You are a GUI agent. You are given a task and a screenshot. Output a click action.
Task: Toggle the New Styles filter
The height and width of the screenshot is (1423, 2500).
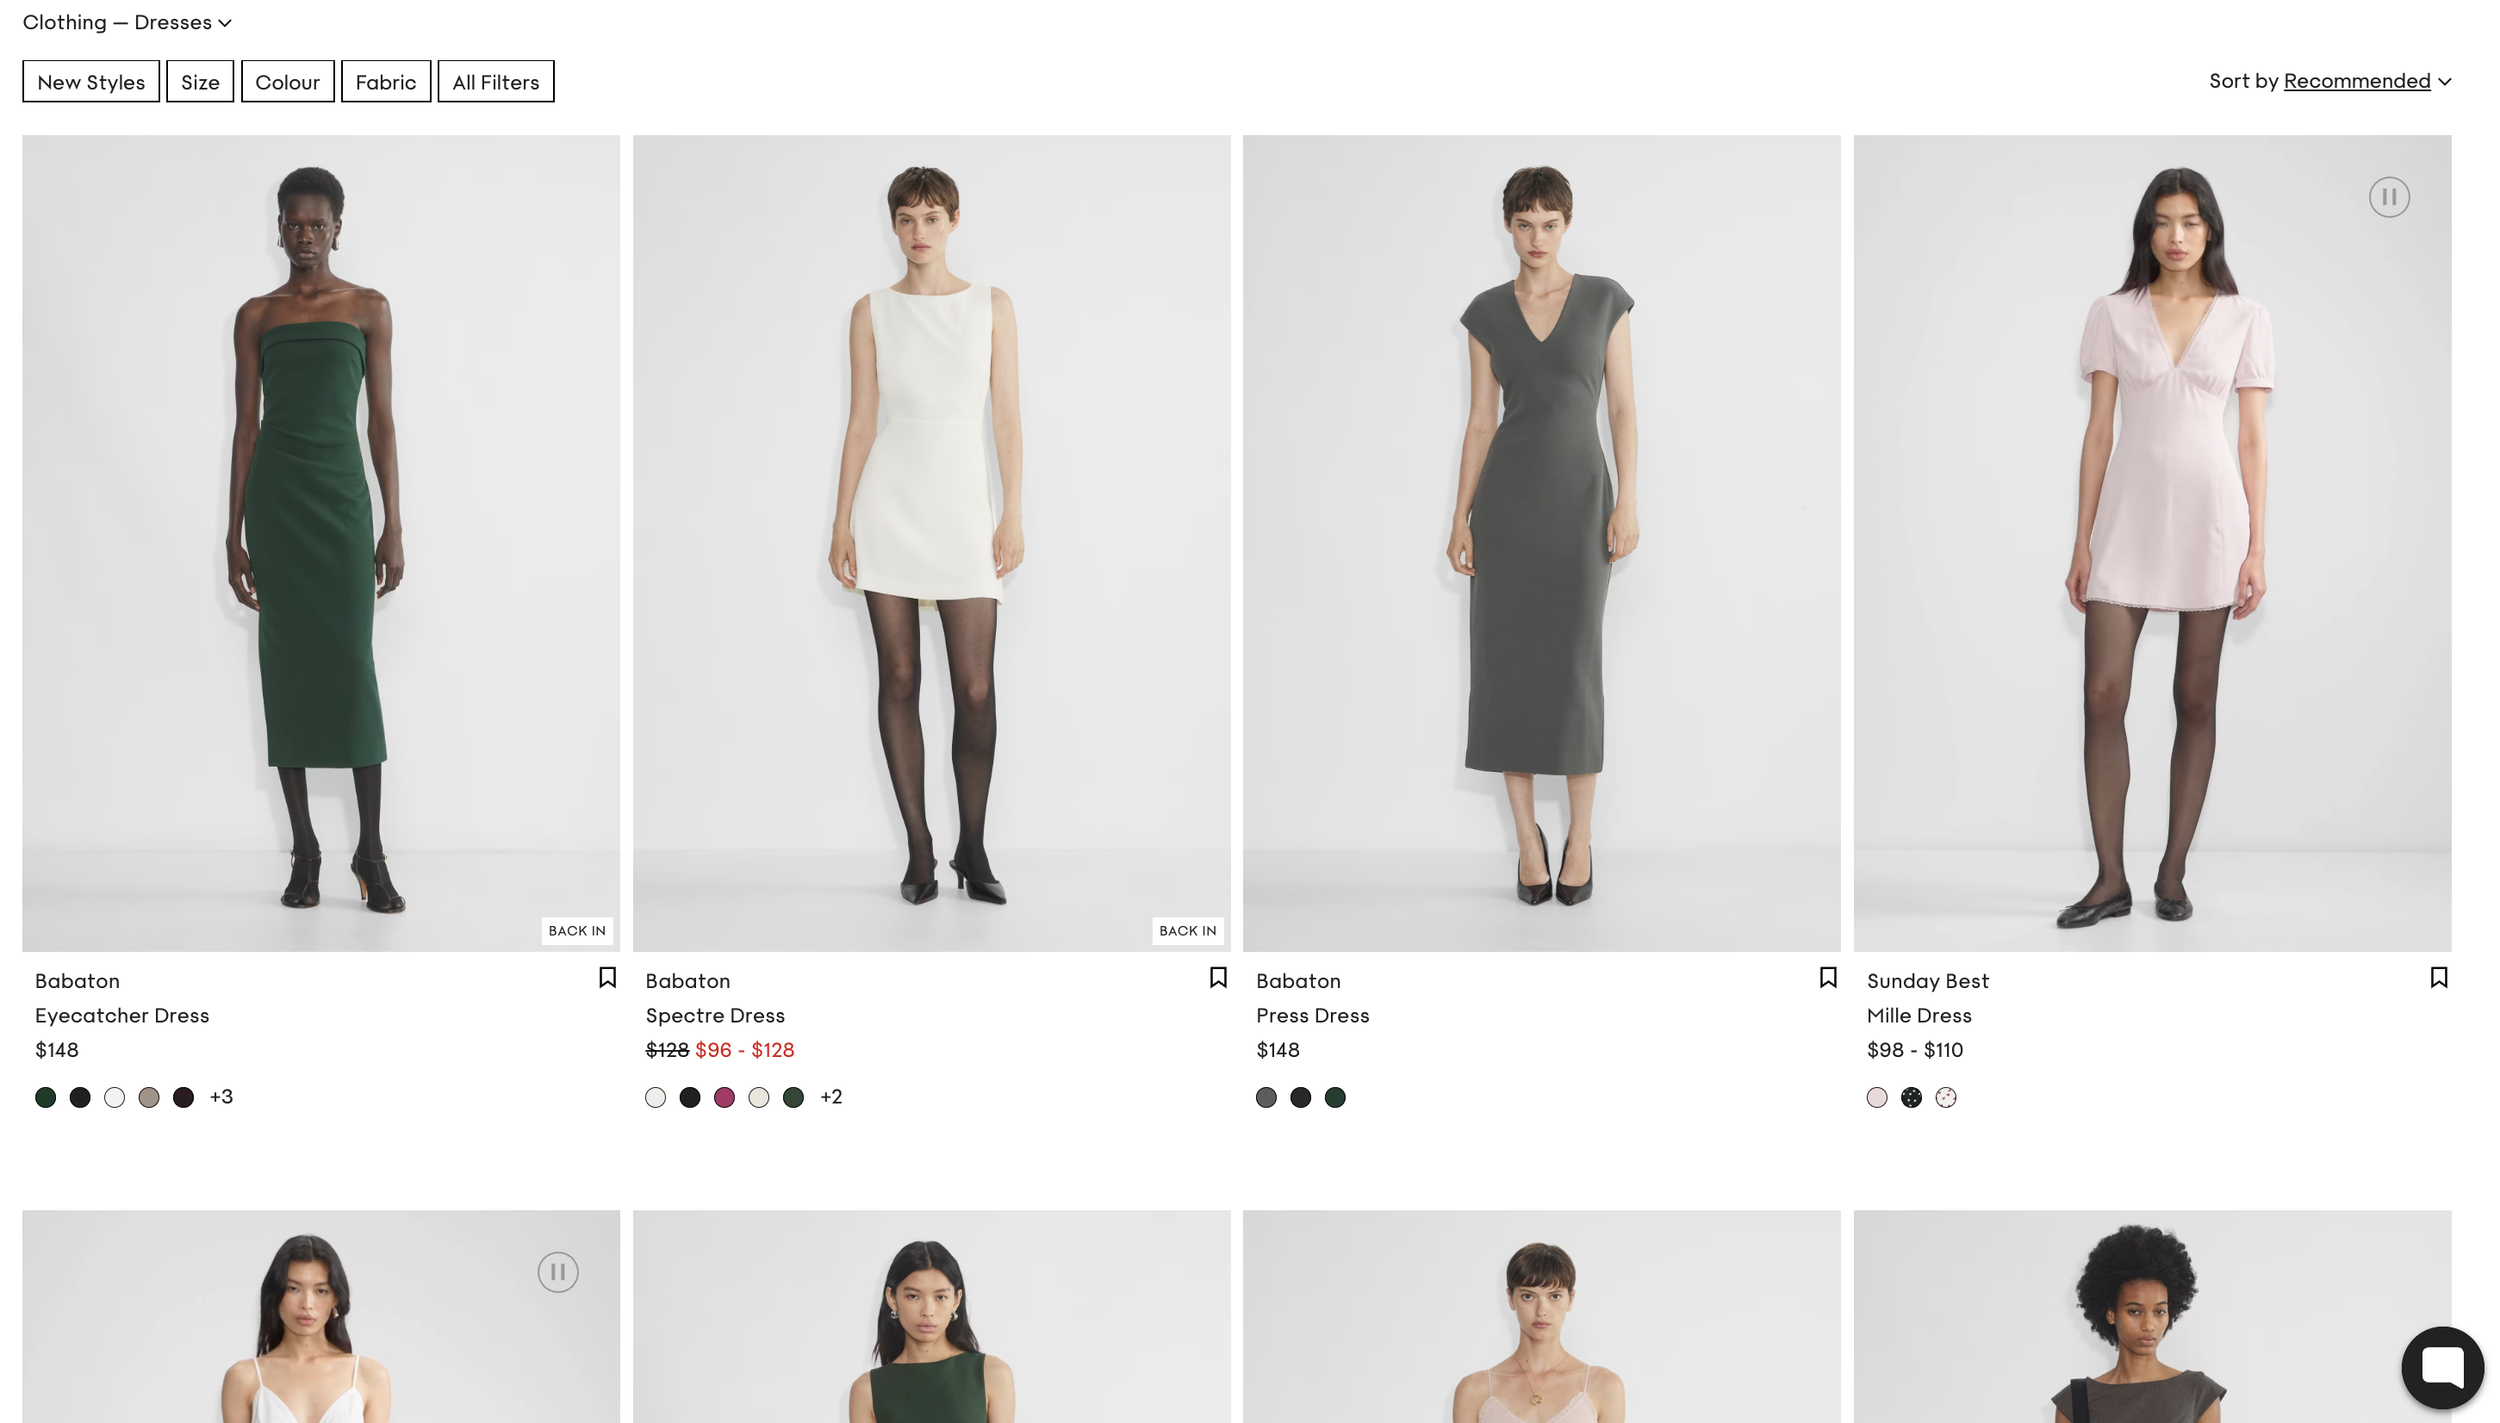(91, 82)
